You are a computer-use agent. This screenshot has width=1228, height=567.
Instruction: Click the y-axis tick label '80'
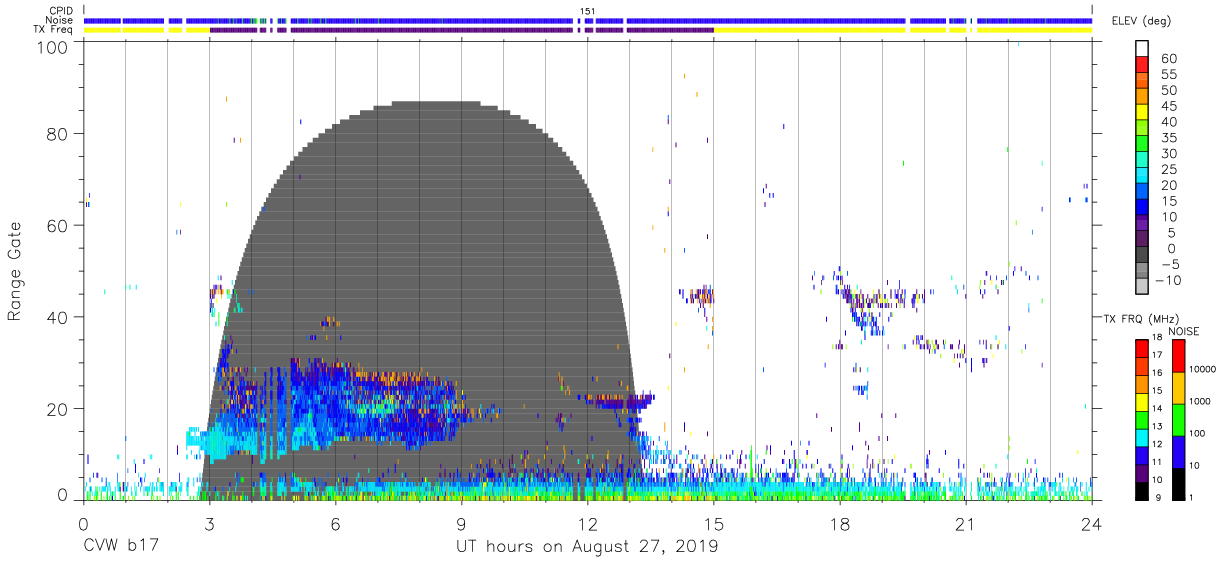point(57,133)
